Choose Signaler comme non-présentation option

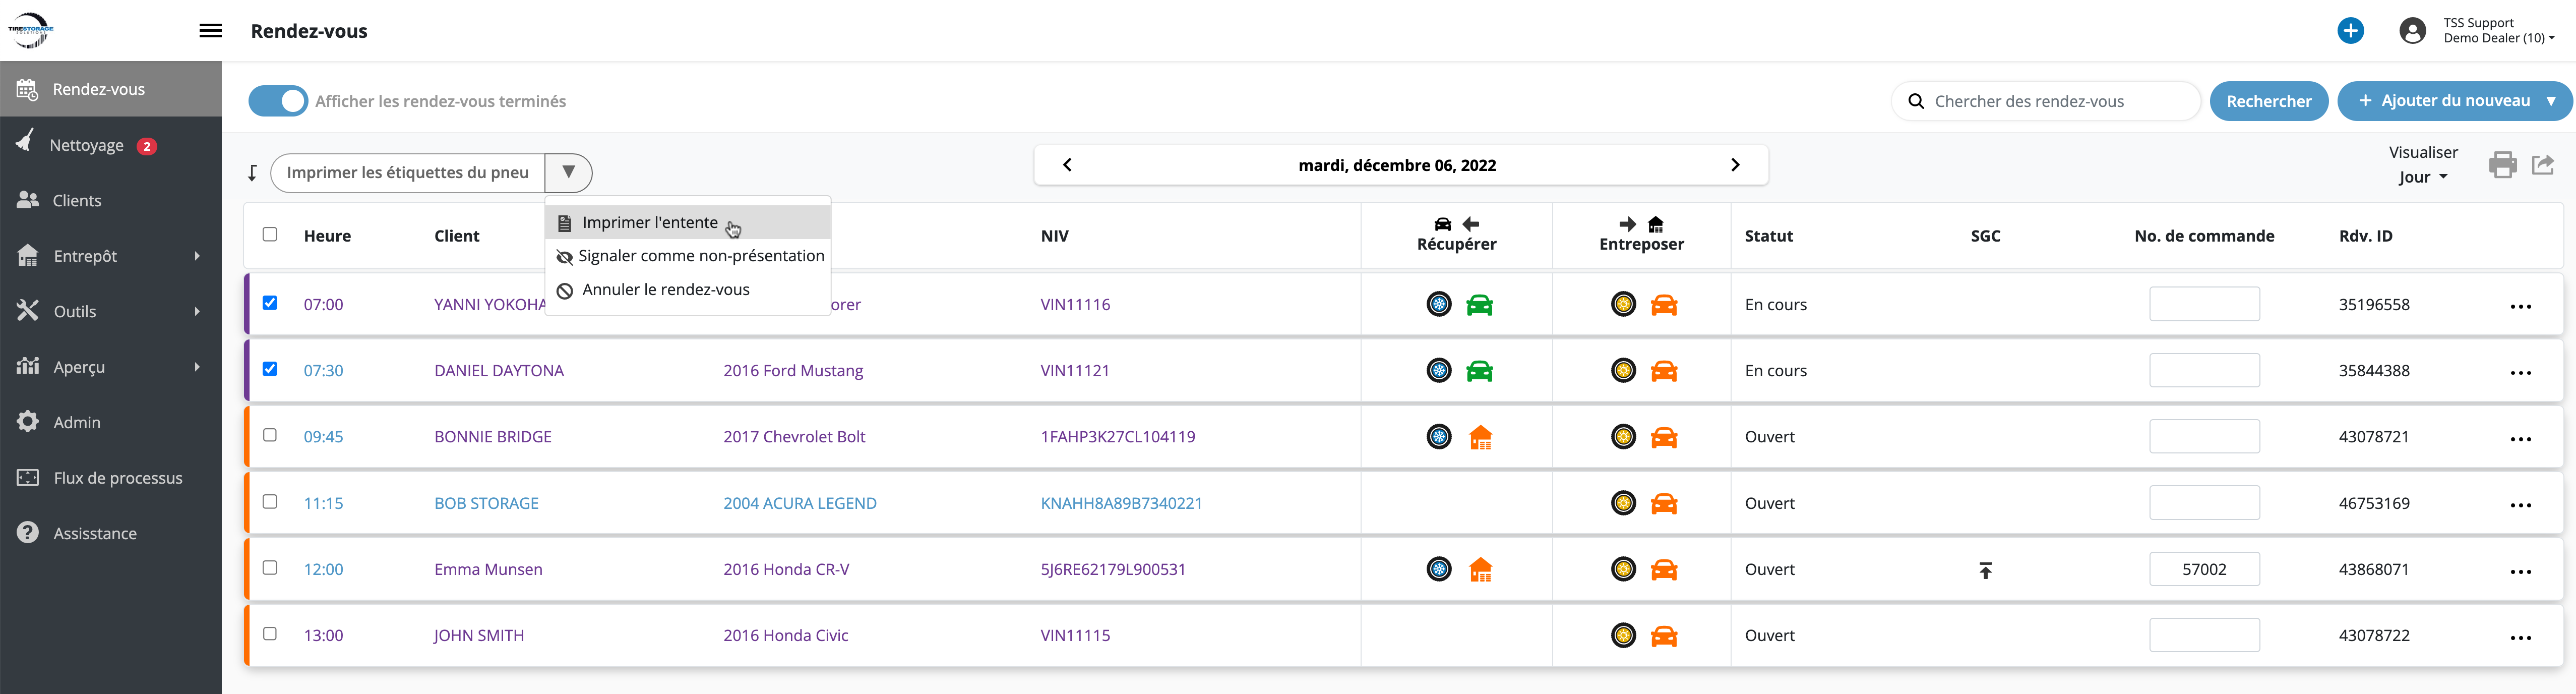coord(700,256)
